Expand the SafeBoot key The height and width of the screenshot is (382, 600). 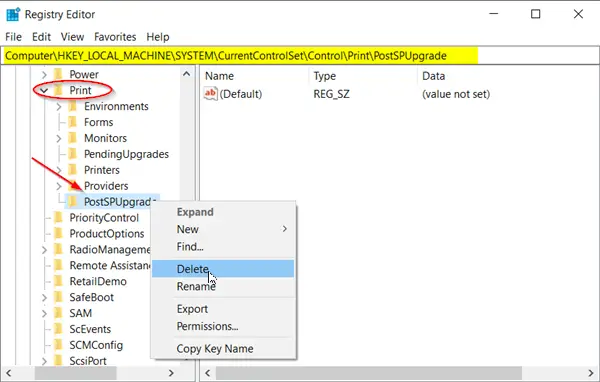(44, 297)
